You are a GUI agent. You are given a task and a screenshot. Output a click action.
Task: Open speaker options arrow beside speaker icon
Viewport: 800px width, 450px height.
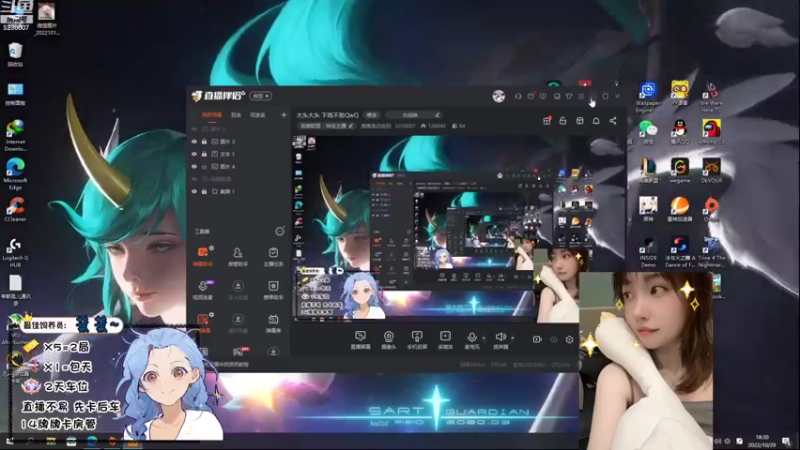(x=512, y=338)
